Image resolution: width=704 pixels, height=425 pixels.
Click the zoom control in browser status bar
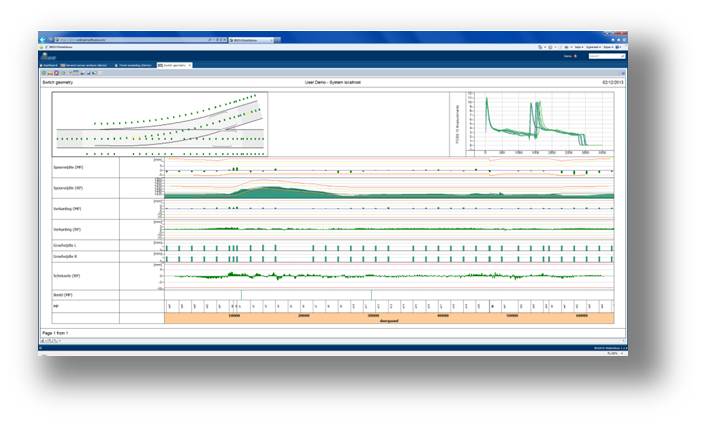coord(615,354)
